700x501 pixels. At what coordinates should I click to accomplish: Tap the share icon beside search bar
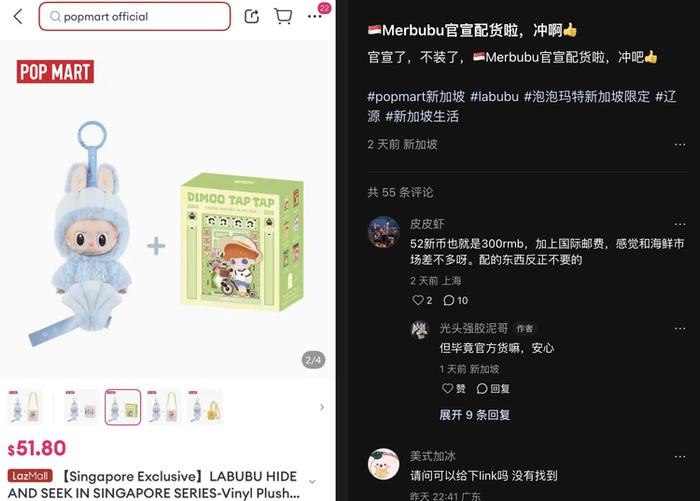click(x=252, y=17)
